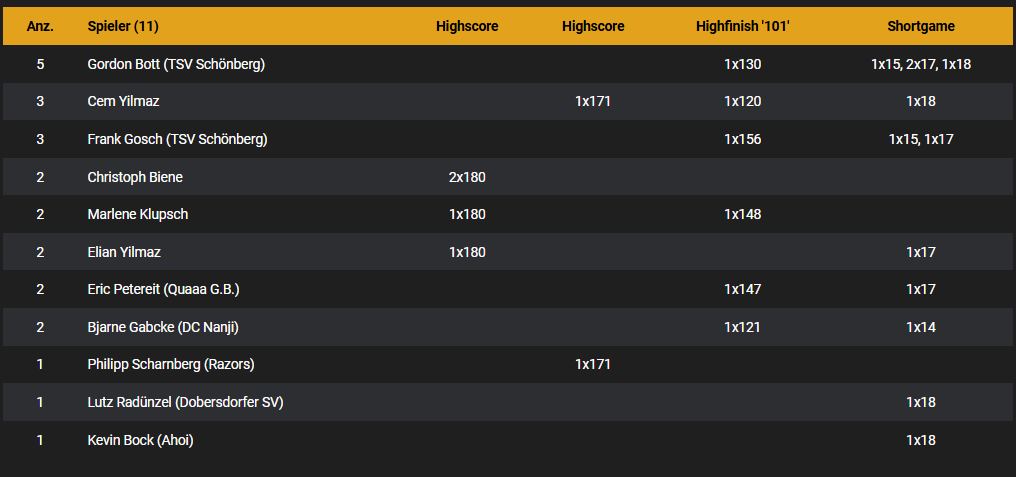Select the Highfinish '101' column header
Image resolution: width=1016 pixels, height=477 pixels.
[743, 27]
